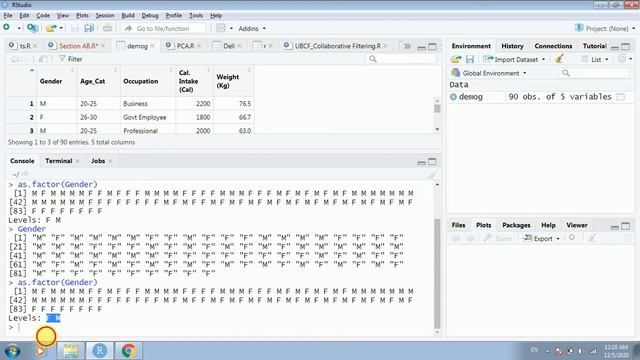Image resolution: width=640 pixels, height=360 pixels.
Task: Click the Filter funnel button
Action: point(71,59)
